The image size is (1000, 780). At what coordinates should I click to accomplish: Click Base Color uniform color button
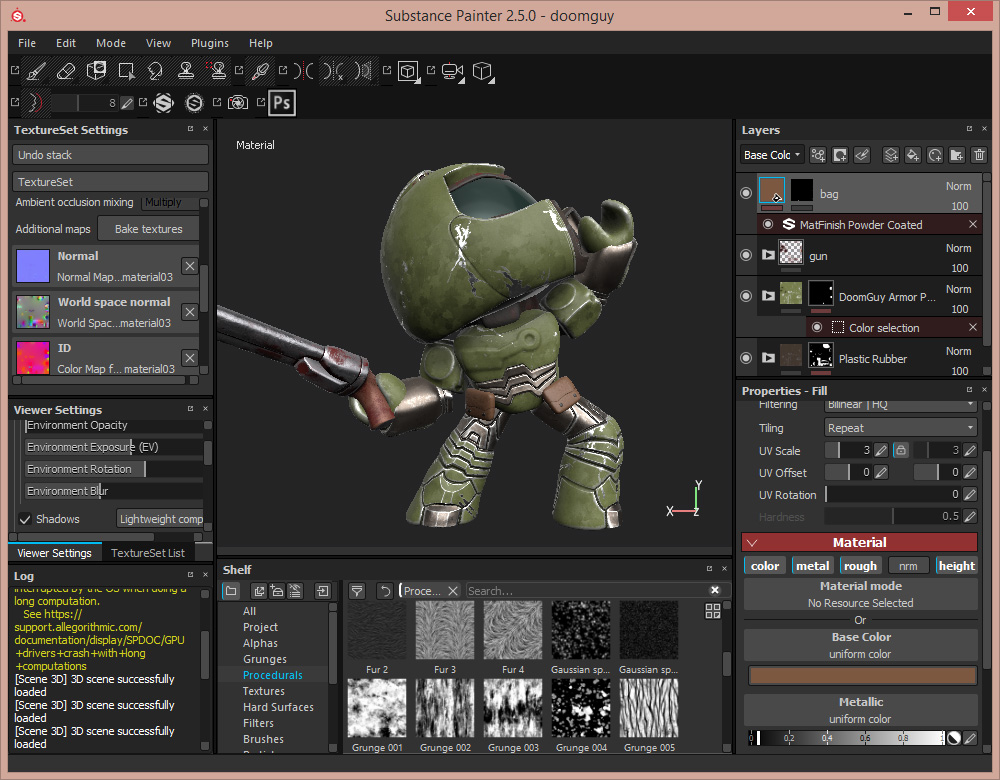point(860,645)
